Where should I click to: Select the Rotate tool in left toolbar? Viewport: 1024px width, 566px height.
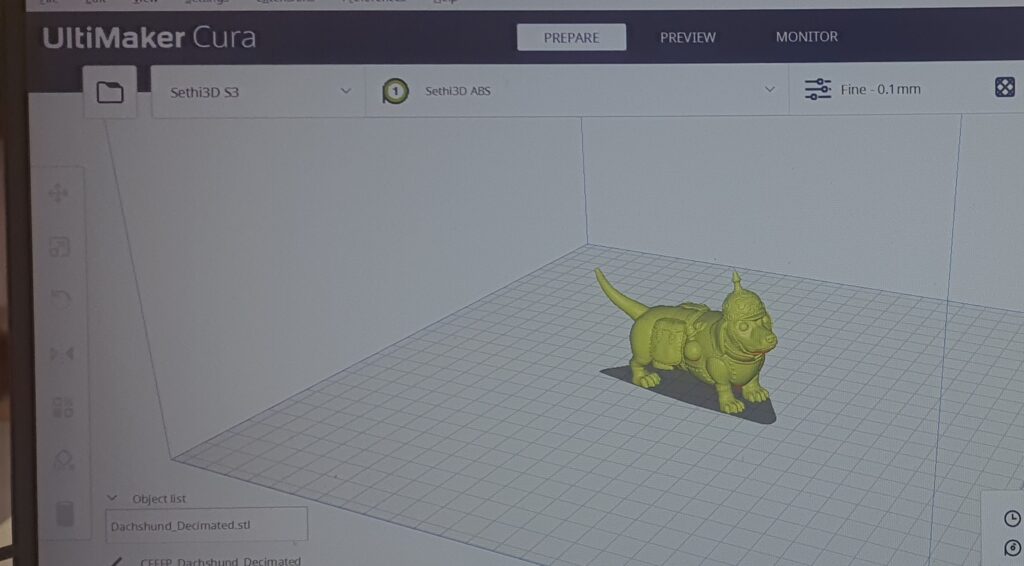tap(60, 300)
